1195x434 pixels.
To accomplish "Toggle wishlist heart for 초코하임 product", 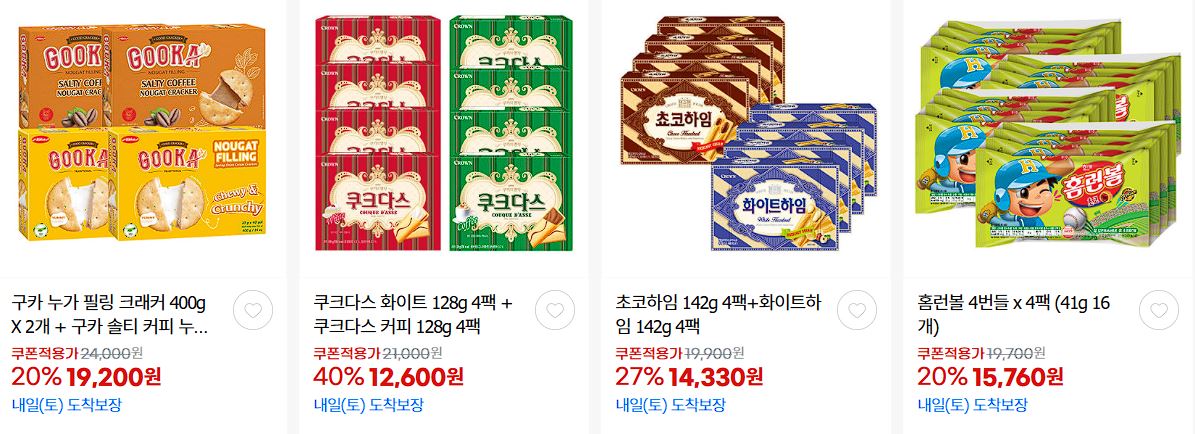I will 857,310.
